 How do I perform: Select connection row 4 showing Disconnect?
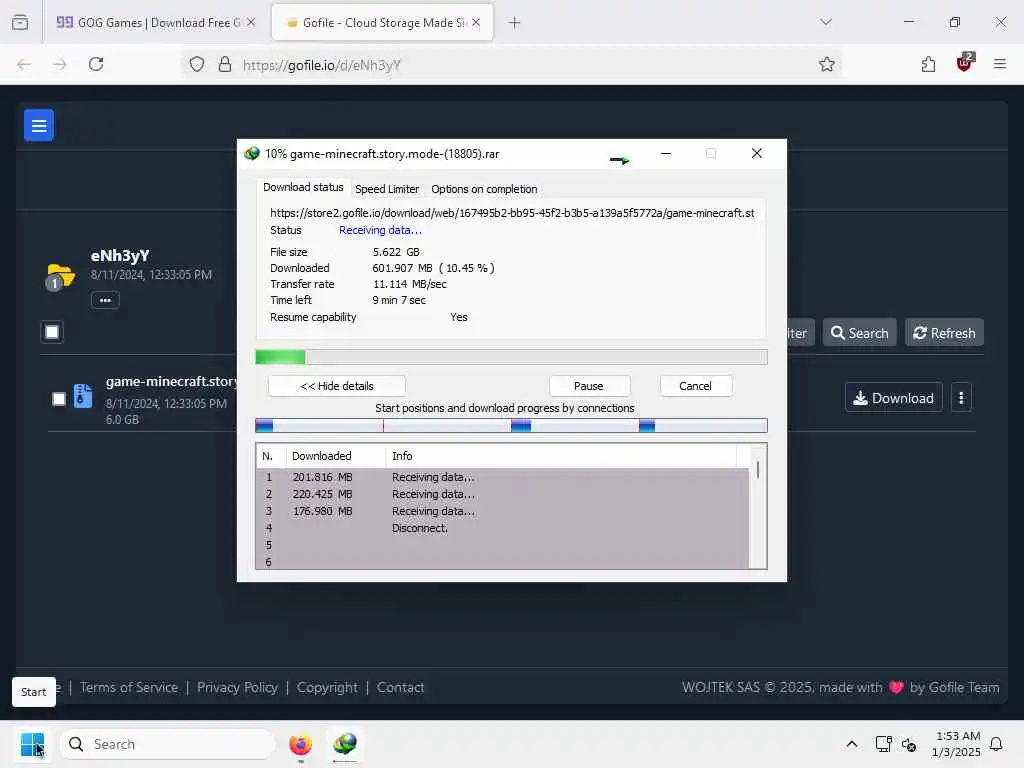point(502,528)
